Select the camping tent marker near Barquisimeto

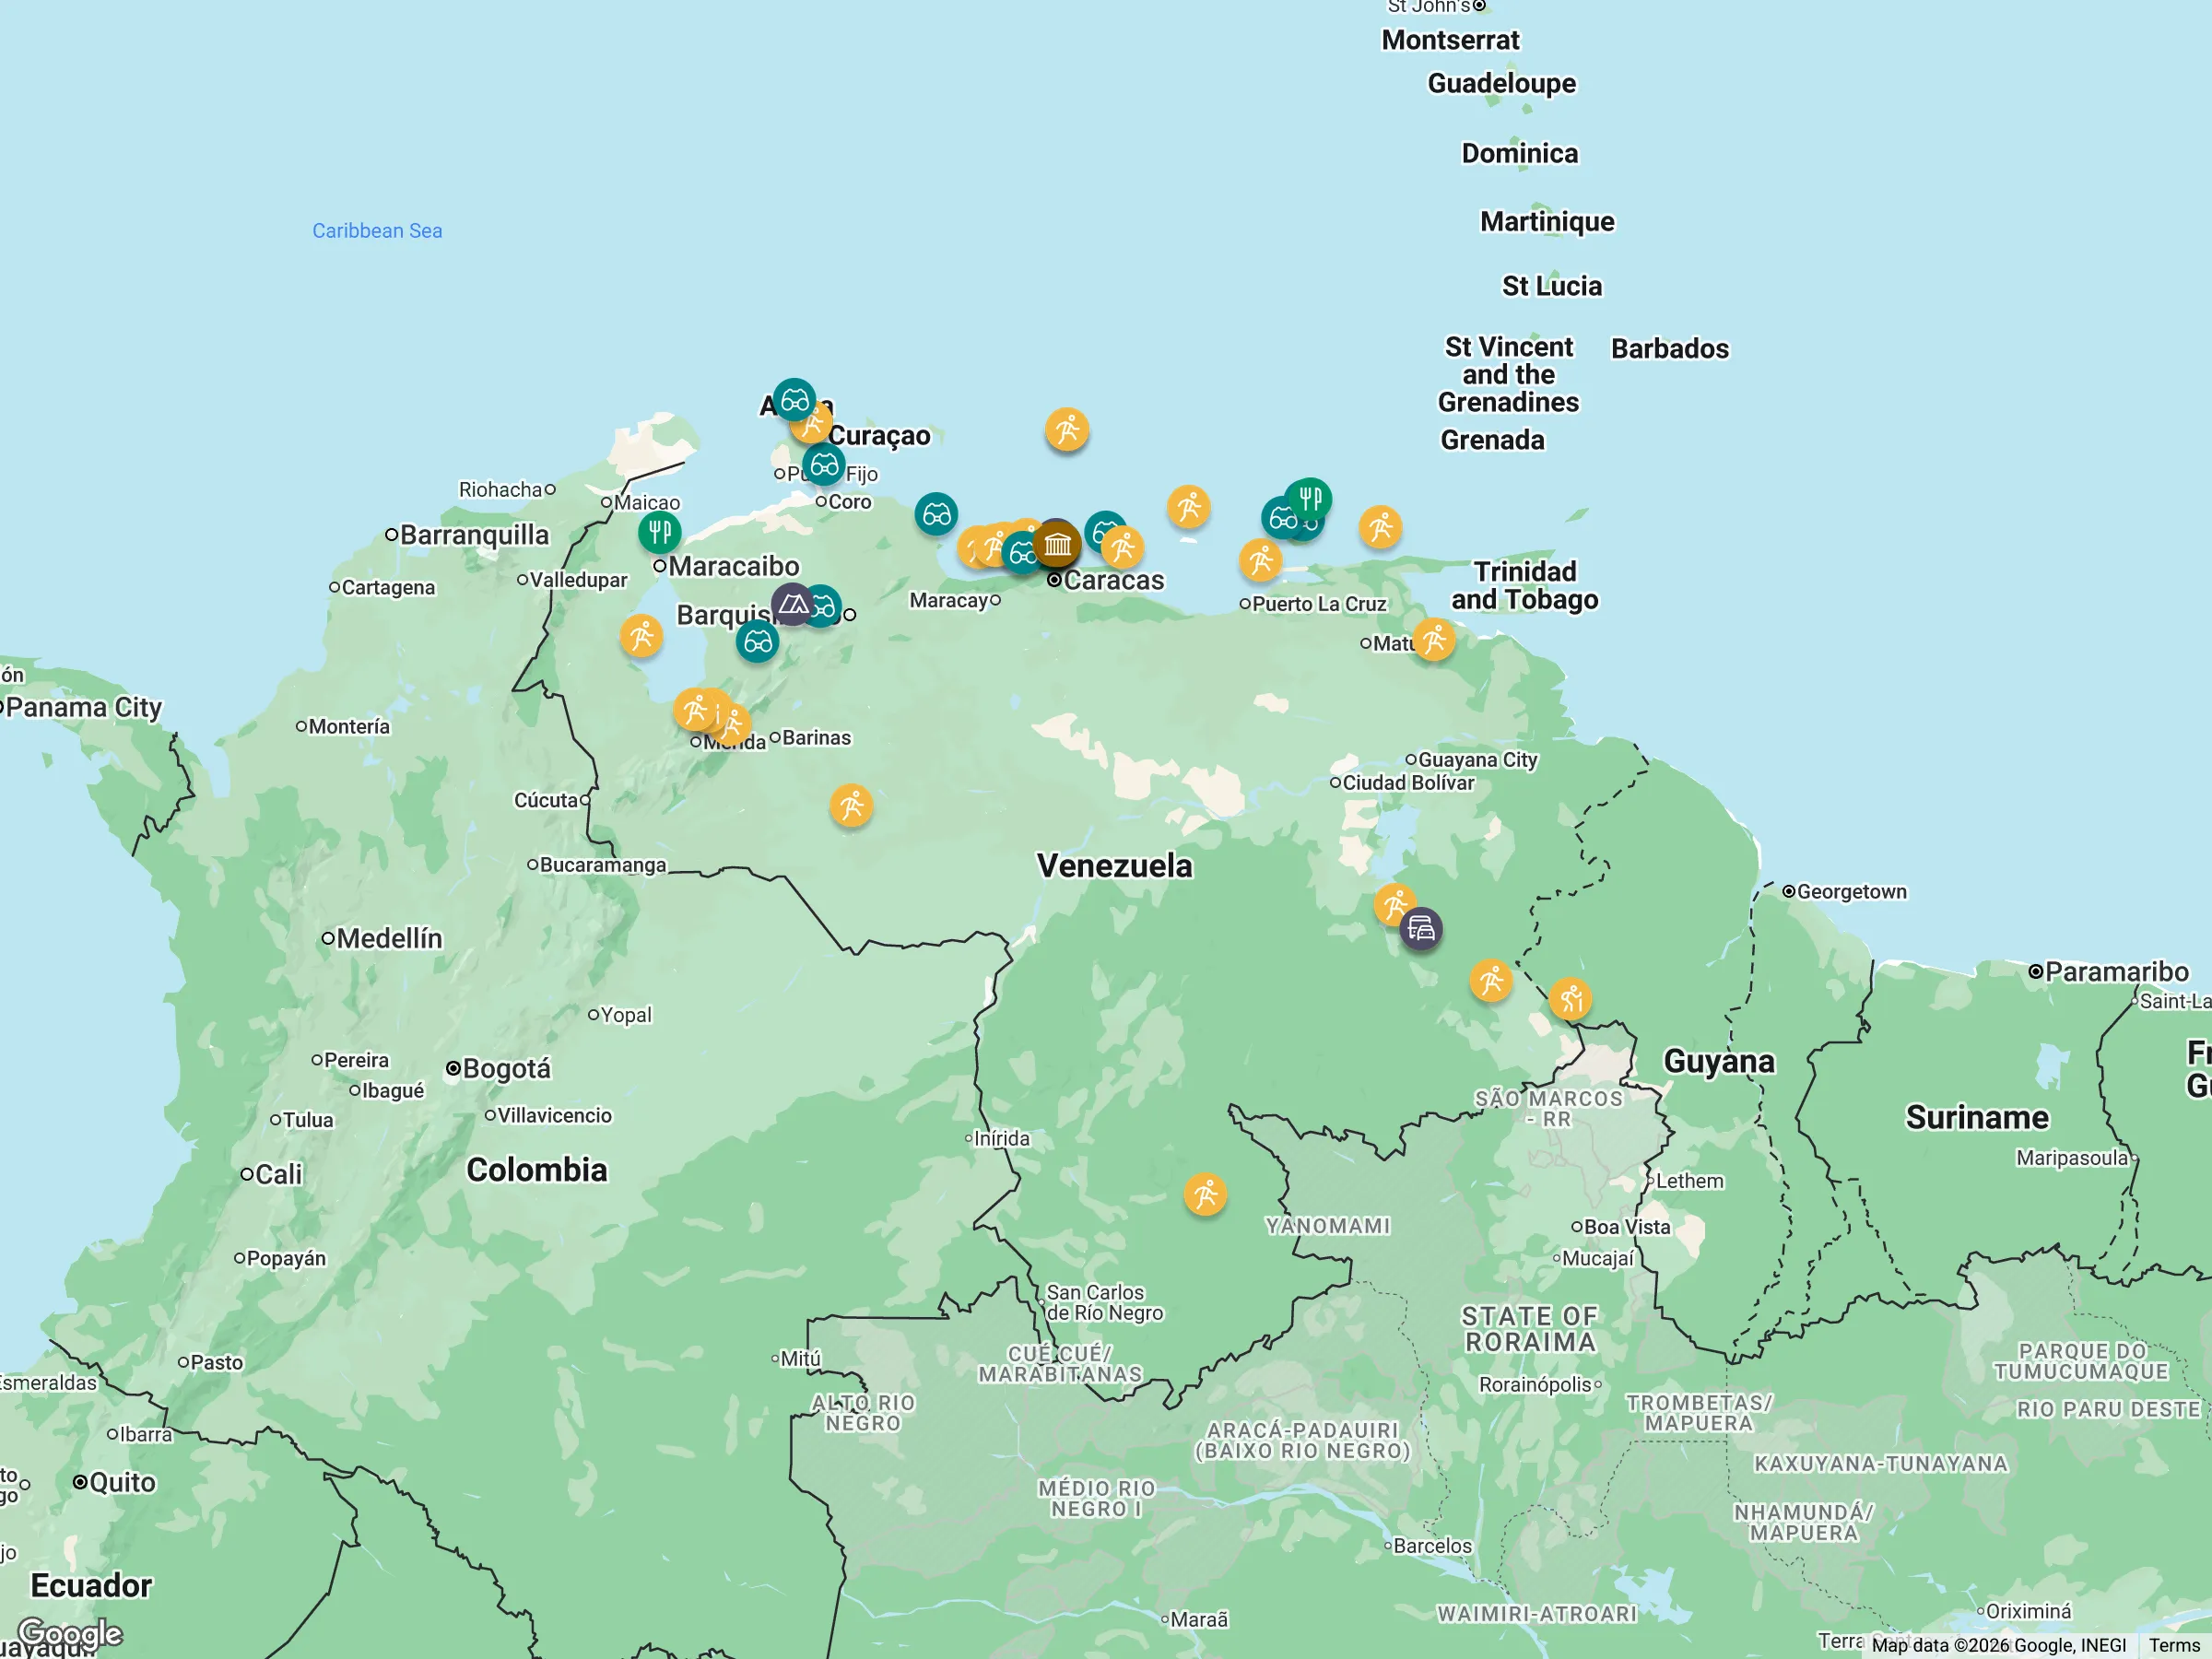(x=792, y=604)
